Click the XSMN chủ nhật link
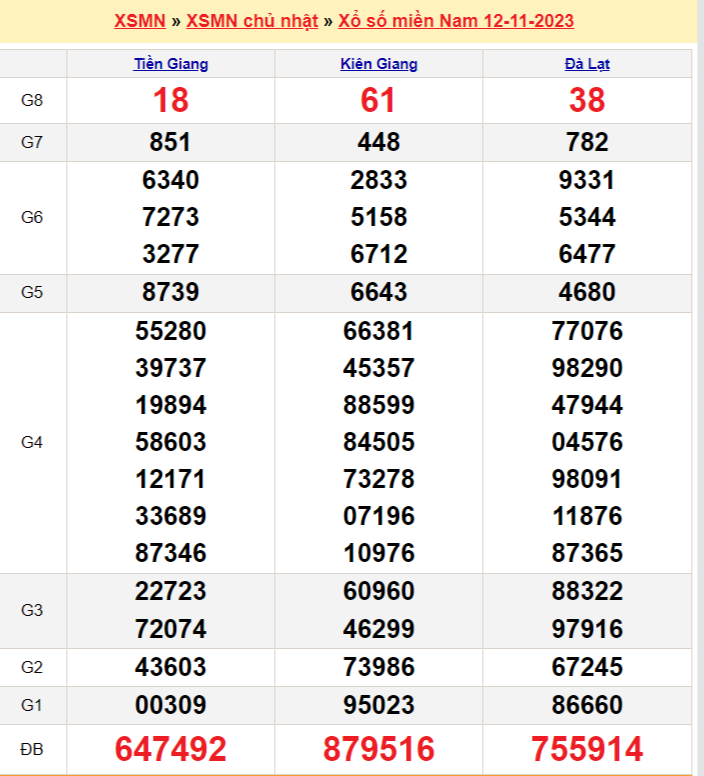704x776 pixels. click(252, 21)
